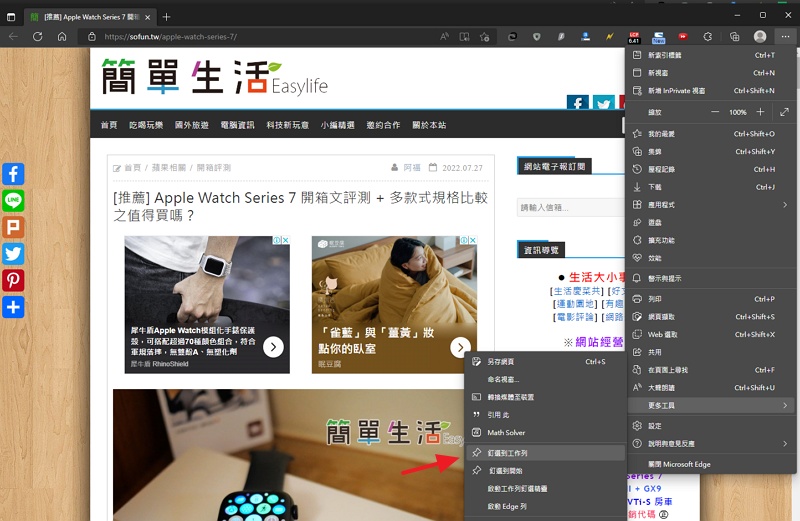Open more share options blue plus icon
The image size is (800, 521).
coord(13,307)
